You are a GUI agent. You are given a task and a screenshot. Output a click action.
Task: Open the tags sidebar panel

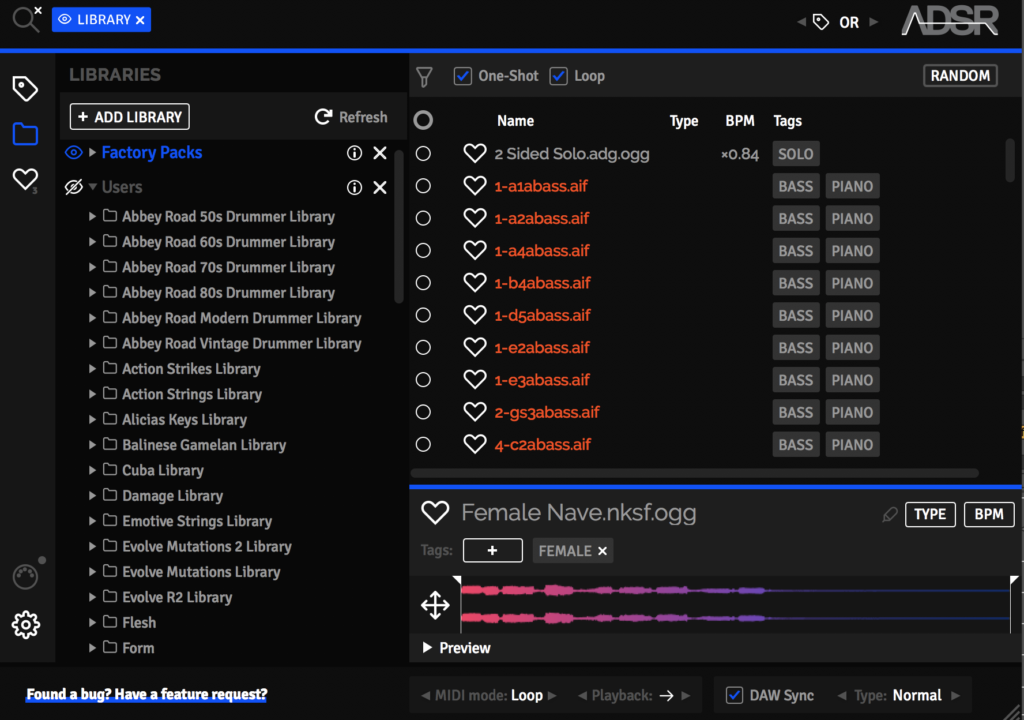coord(25,89)
